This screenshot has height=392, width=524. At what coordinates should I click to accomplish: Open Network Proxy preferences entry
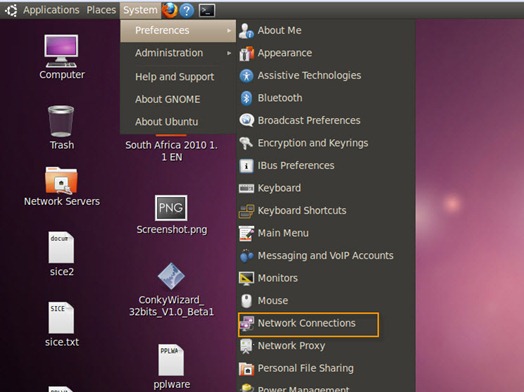(326, 346)
